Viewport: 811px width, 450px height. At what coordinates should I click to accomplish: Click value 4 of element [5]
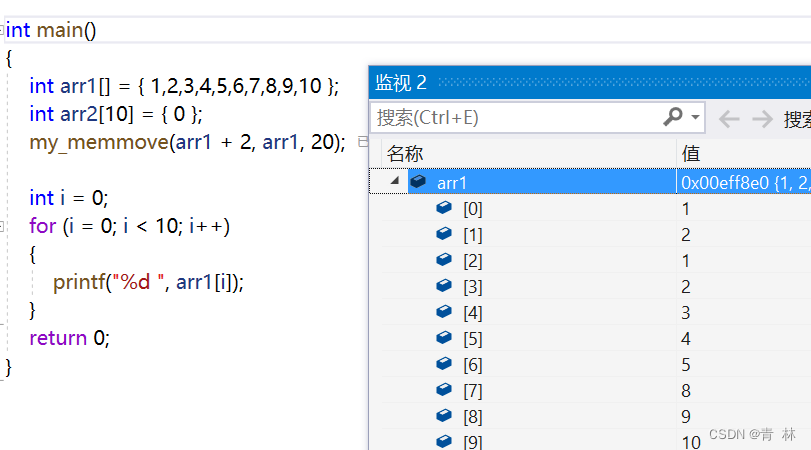[686, 339]
